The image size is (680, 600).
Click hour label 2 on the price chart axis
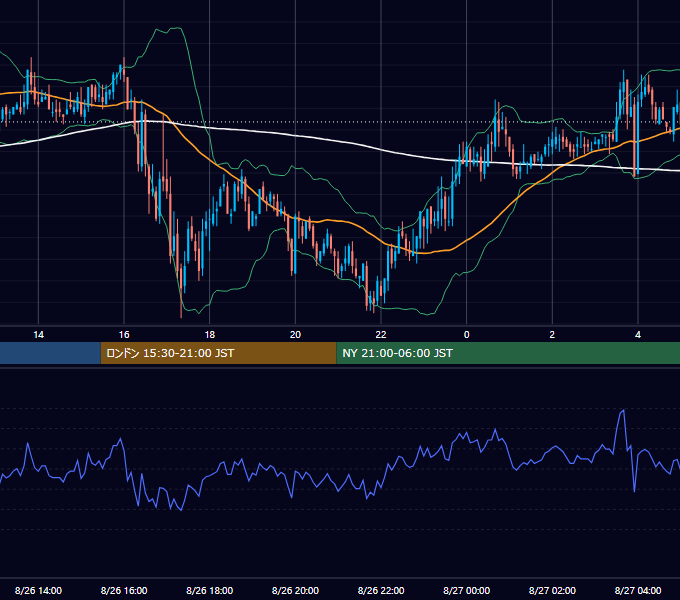pos(552,335)
